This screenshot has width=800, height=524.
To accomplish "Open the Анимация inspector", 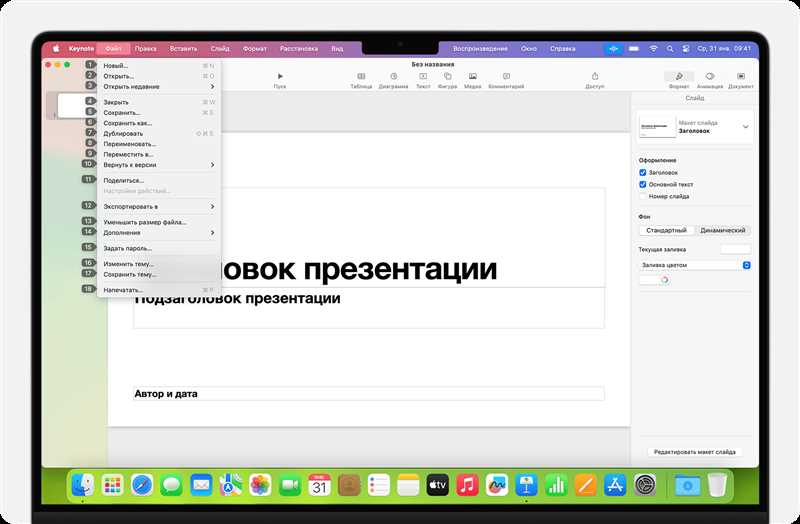I will [710, 77].
